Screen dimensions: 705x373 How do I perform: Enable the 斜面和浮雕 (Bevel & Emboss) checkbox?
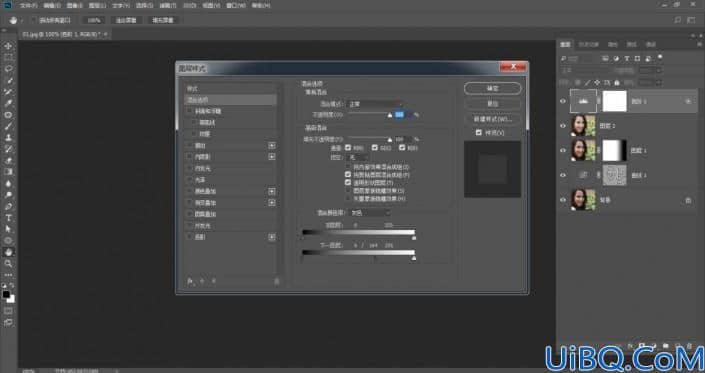point(190,111)
